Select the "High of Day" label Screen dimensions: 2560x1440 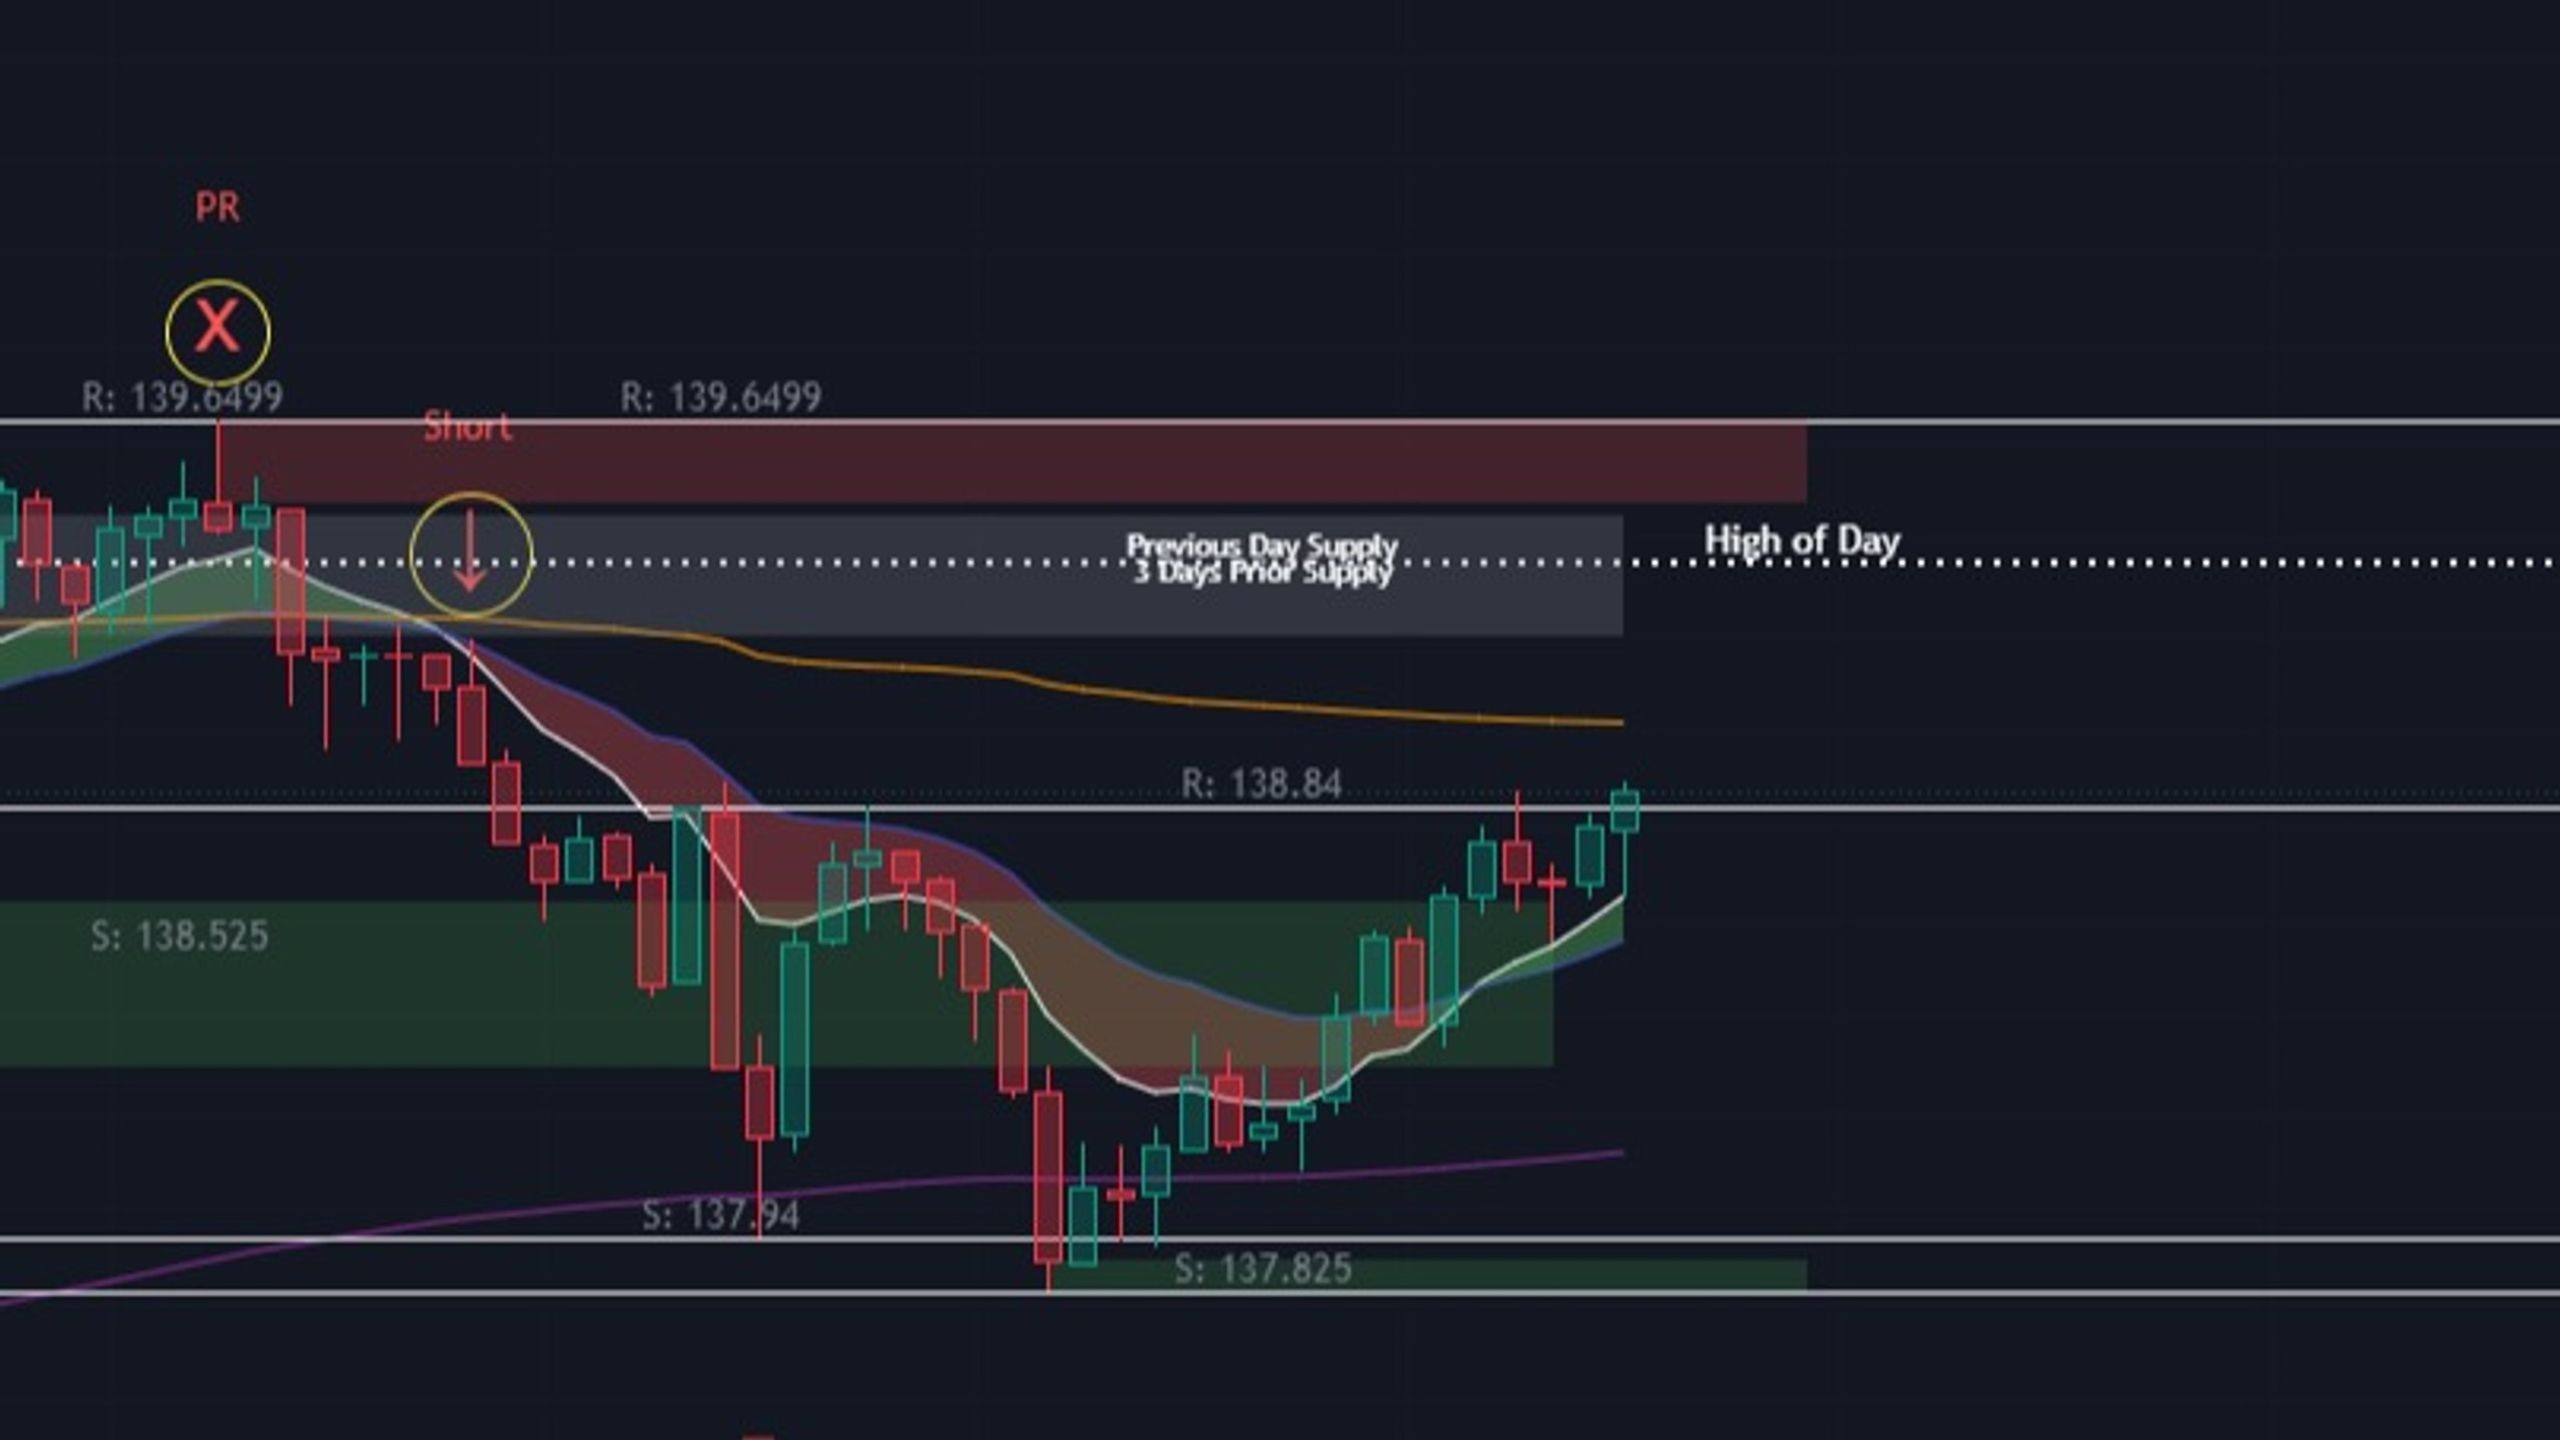[x=1802, y=540]
